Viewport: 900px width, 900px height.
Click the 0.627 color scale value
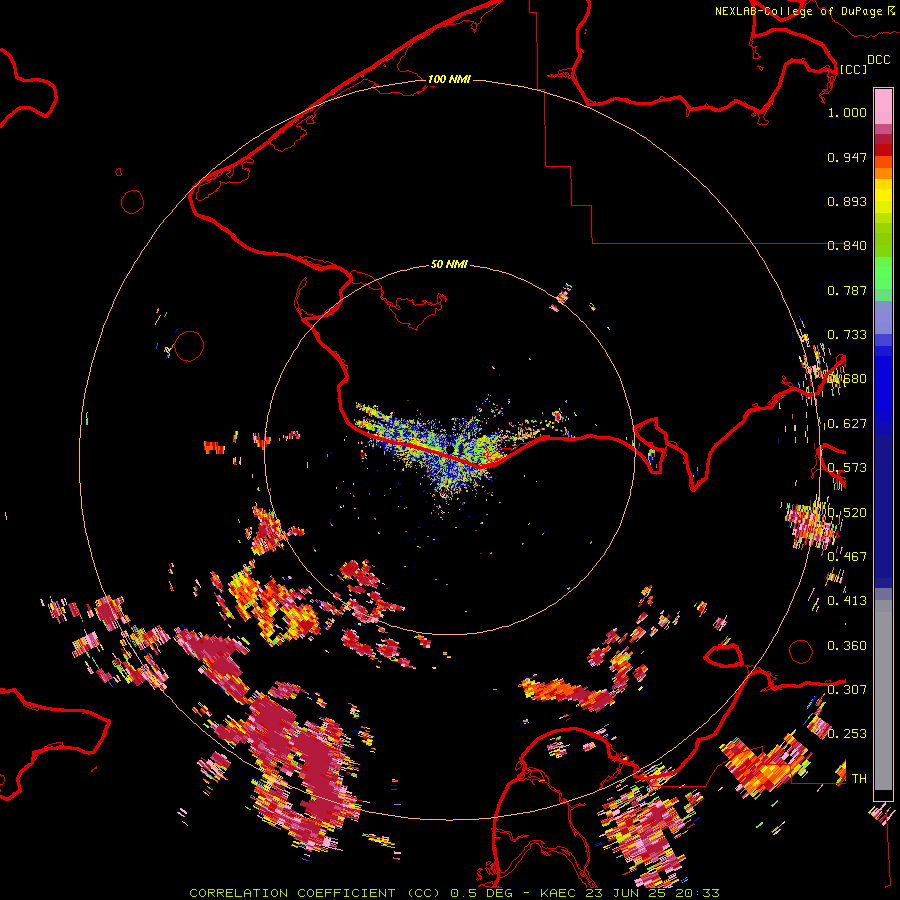click(847, 424)
